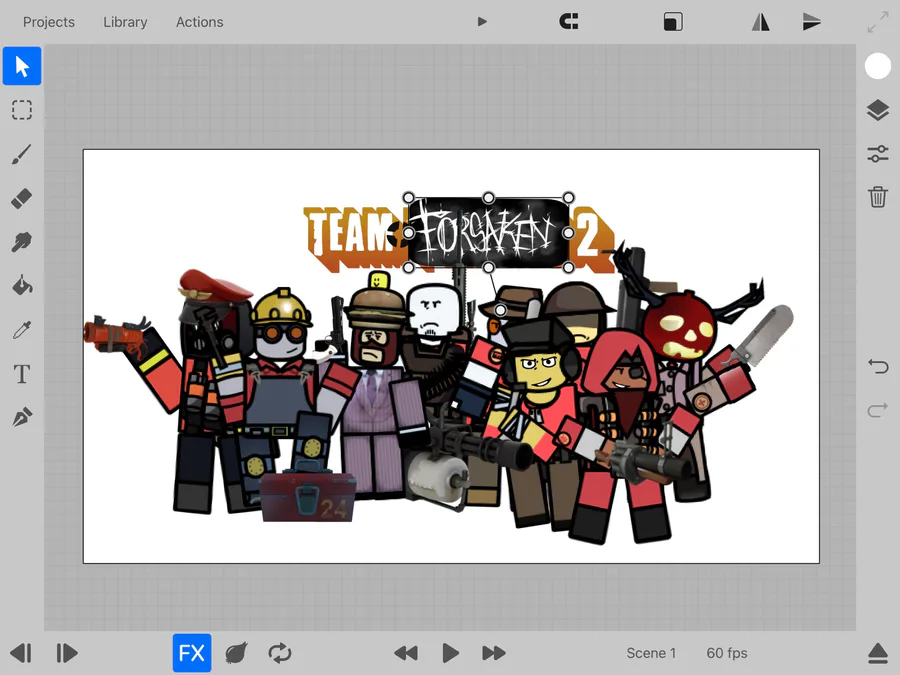Undo the last action
Viewport: 900px width, 675px height.
tap(878, 366)
